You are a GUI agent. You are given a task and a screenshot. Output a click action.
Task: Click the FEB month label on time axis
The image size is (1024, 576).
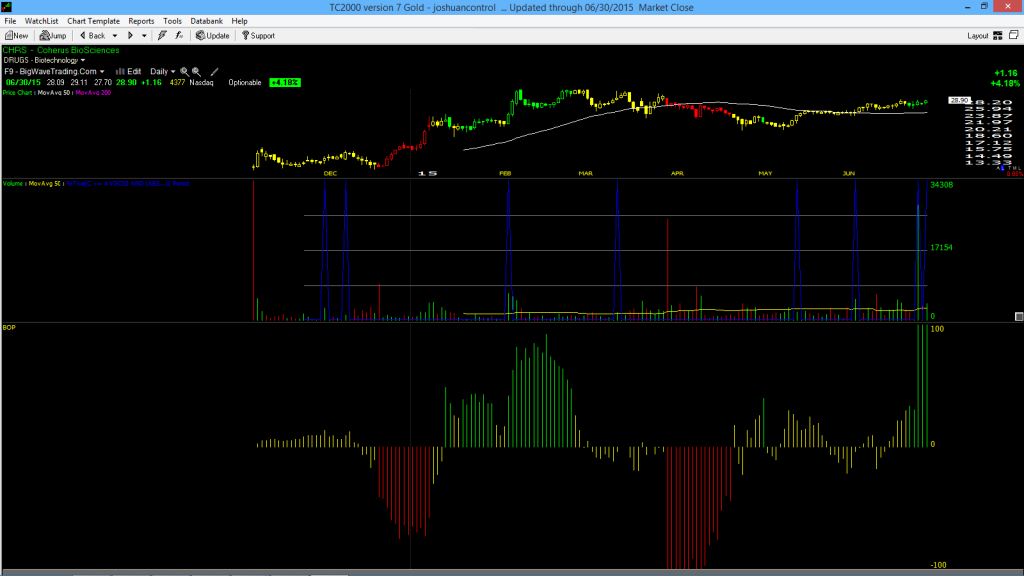pos(505,174)
